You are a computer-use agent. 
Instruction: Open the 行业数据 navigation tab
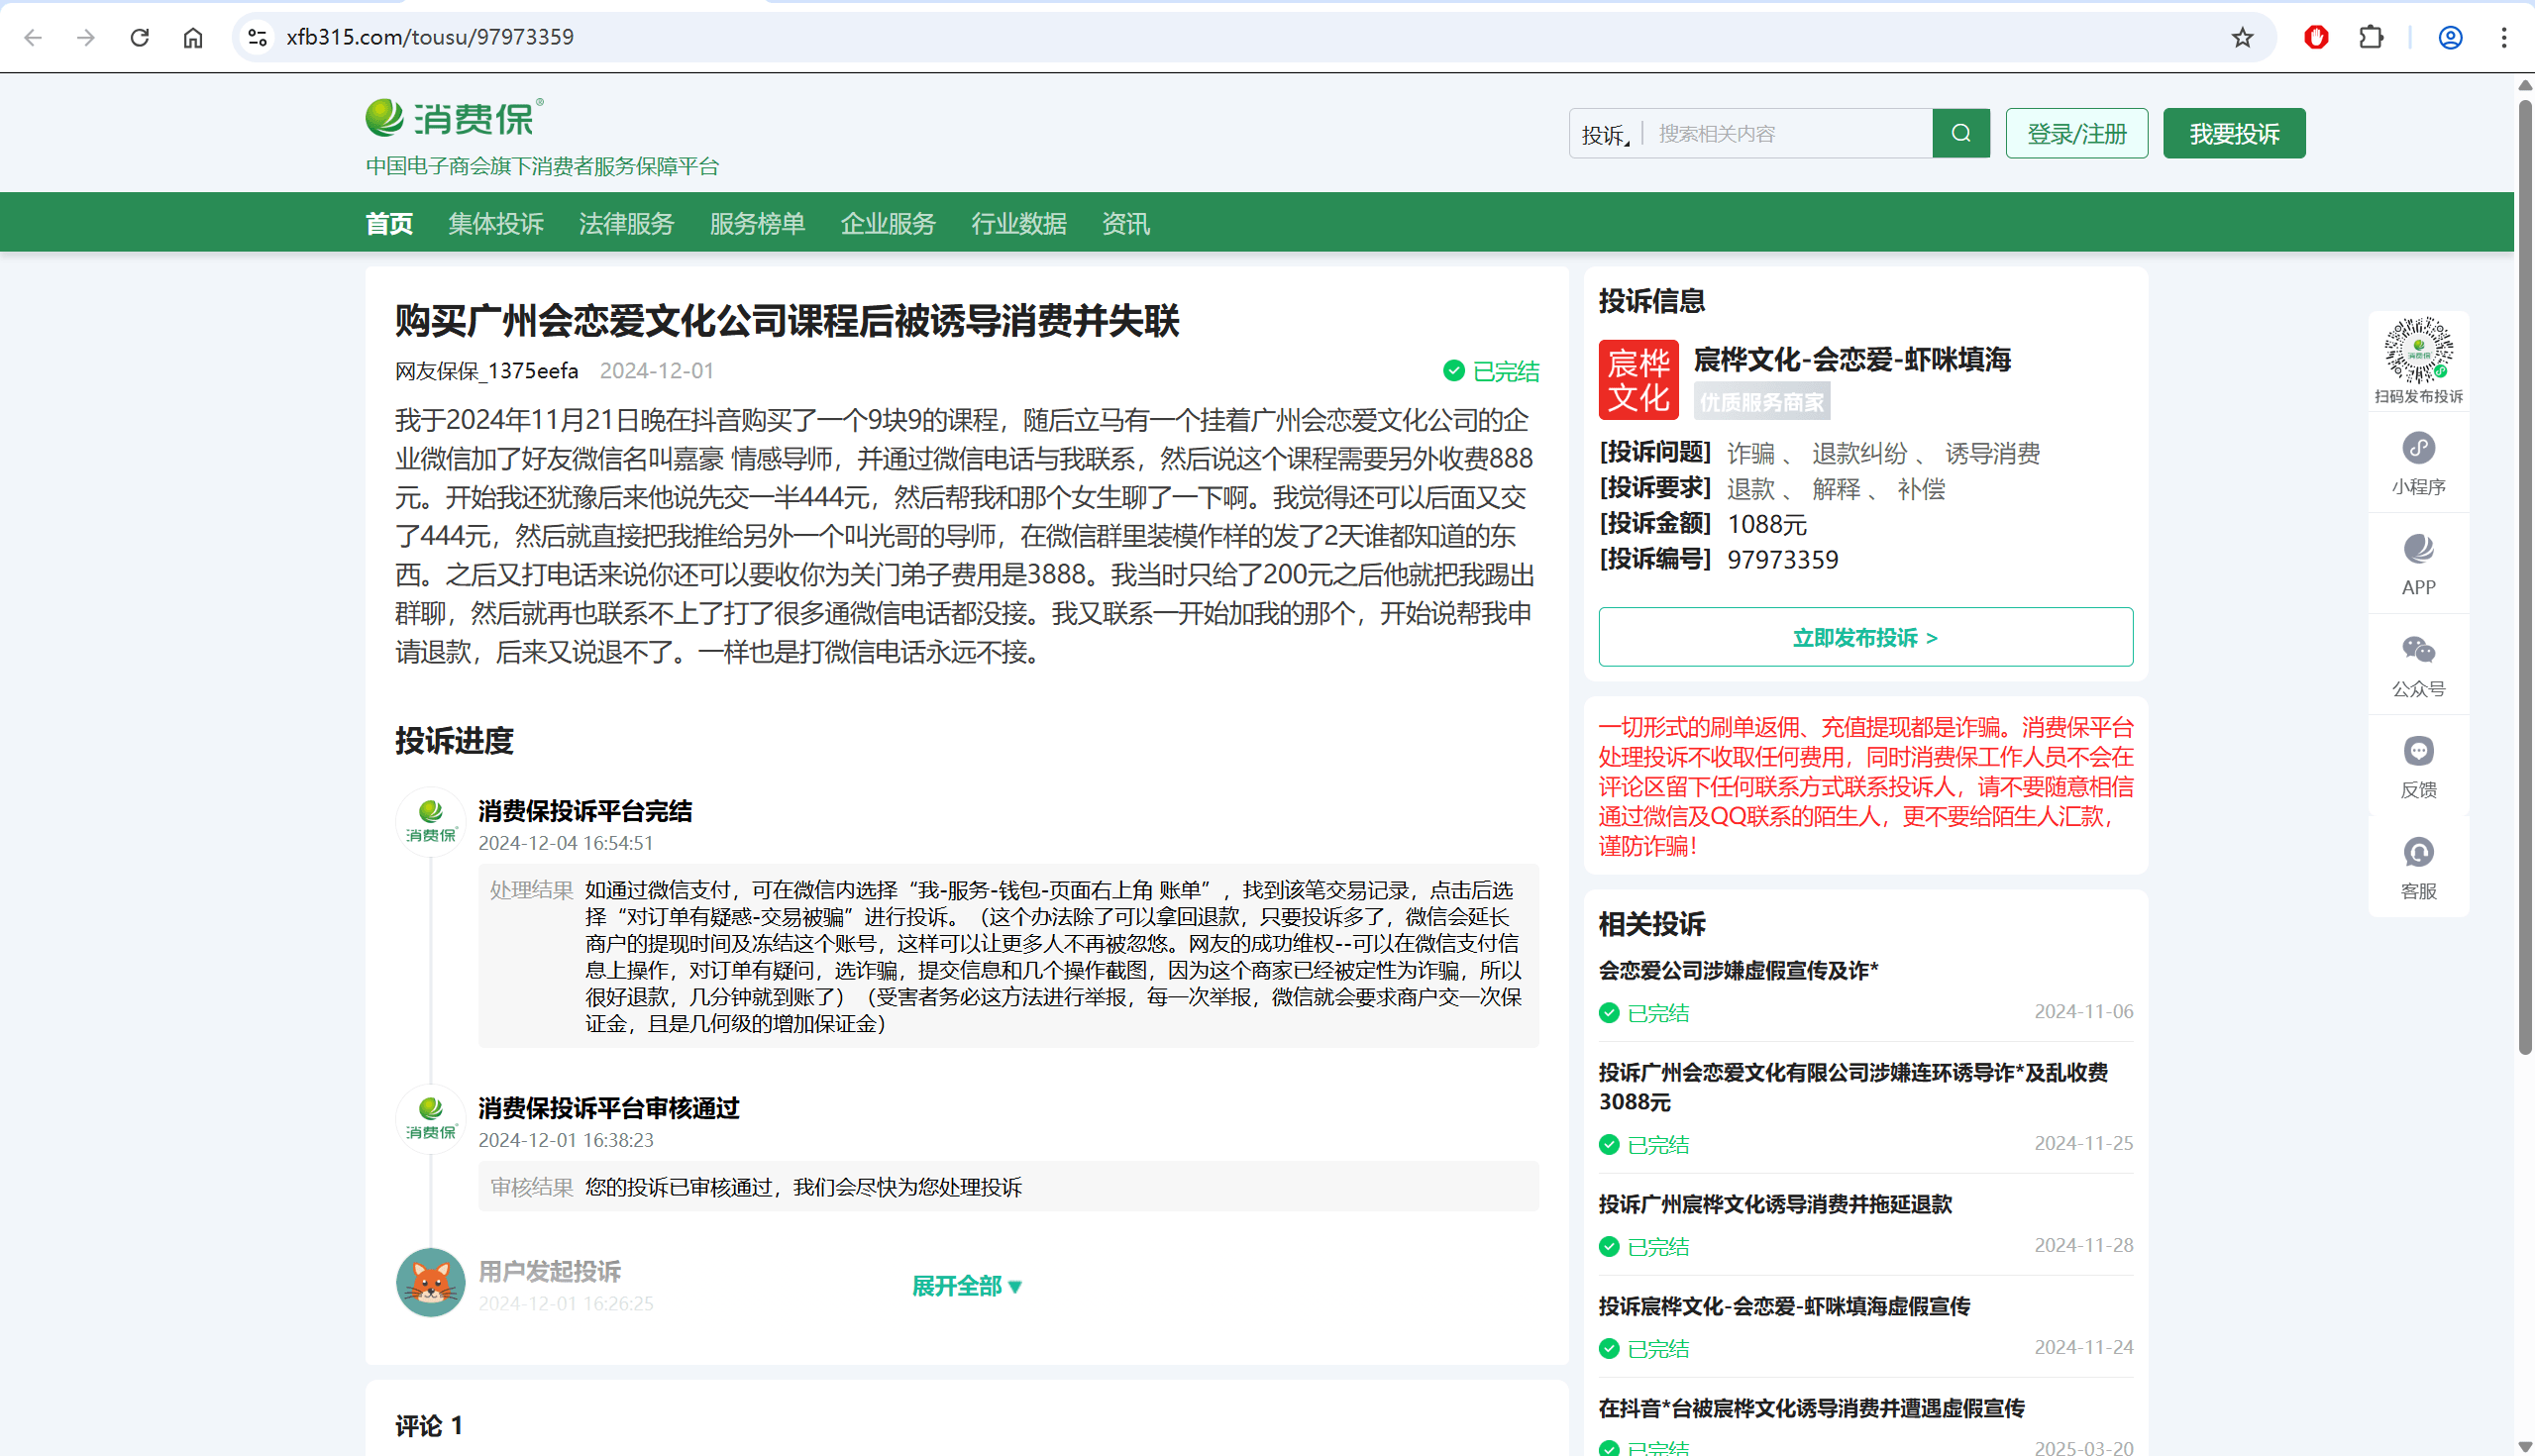click(1019, 223)
